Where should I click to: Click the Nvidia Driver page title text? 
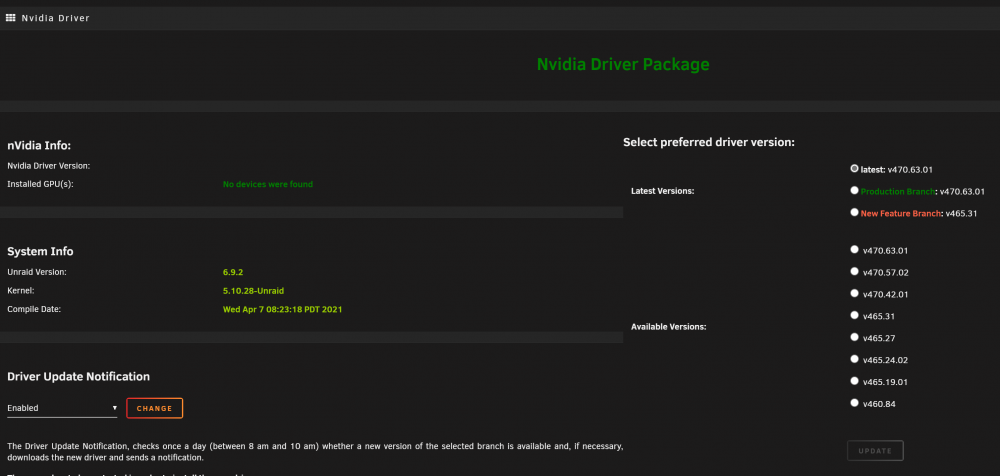click(55, 18)
